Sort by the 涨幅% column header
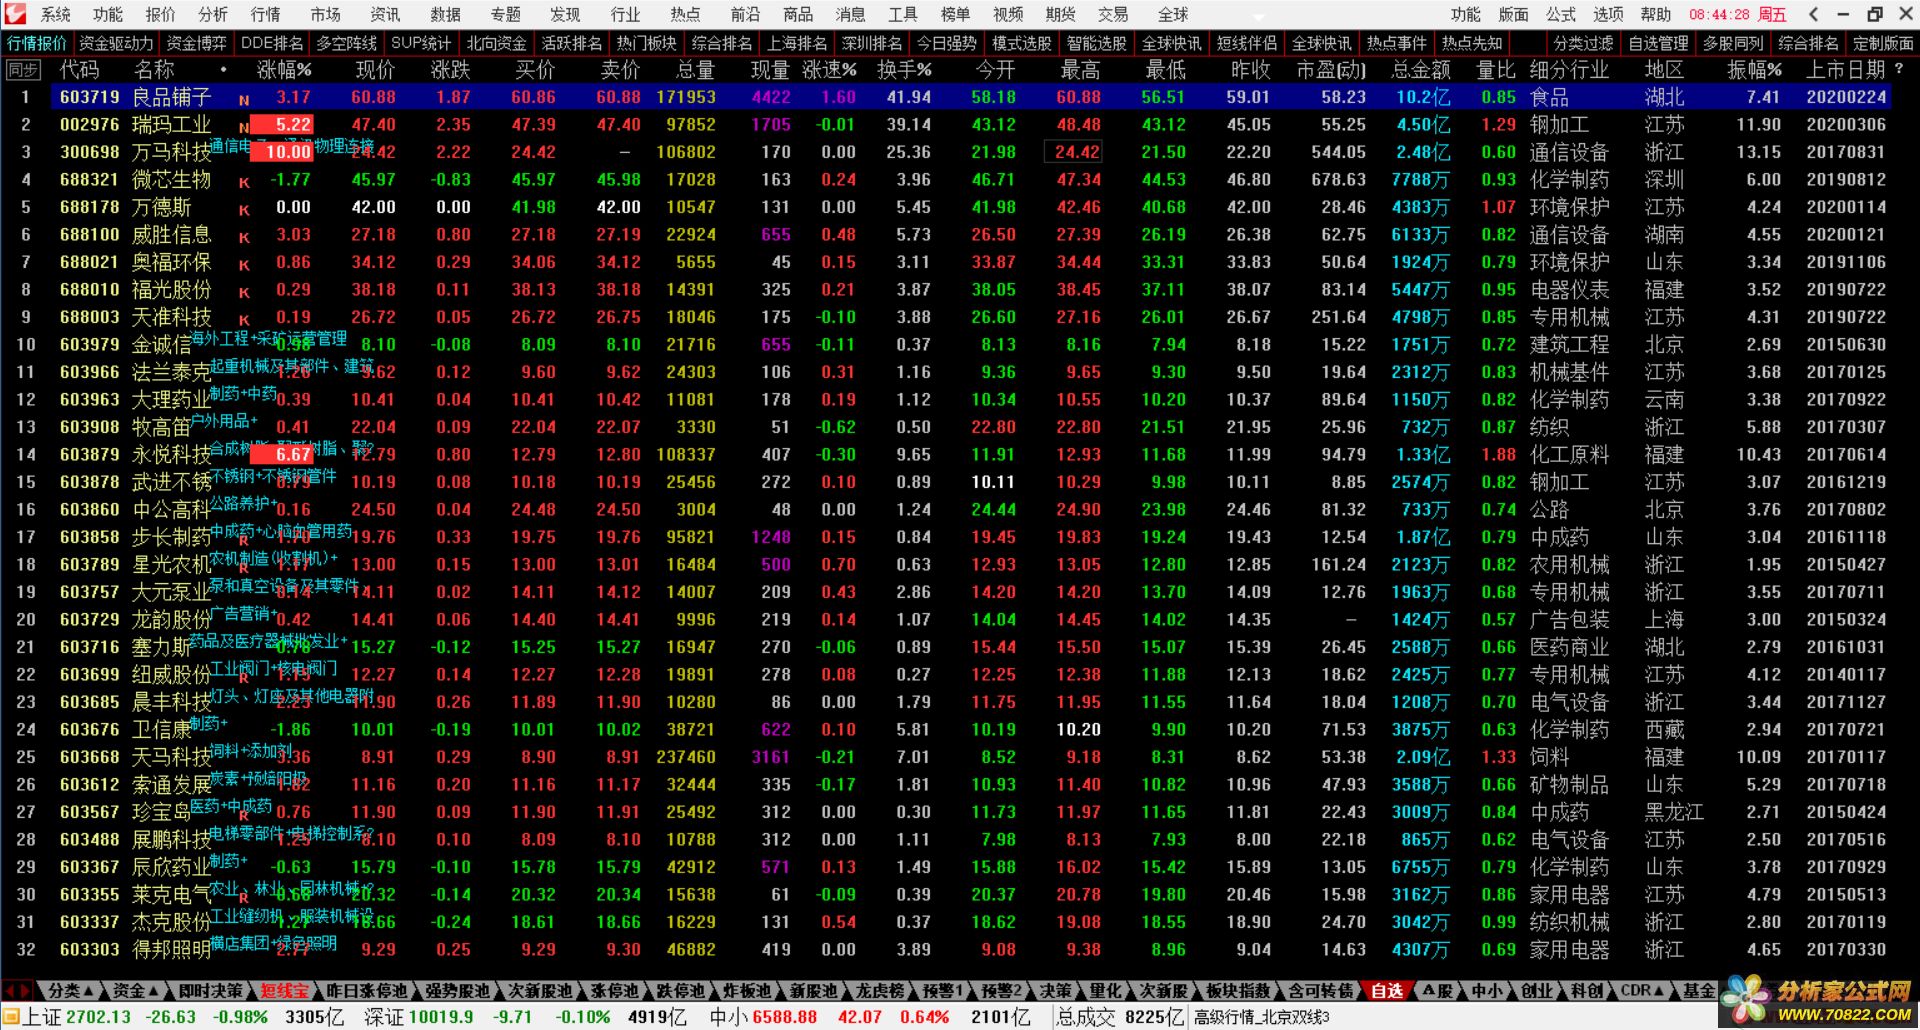Screen dimensions: 1920x1030 (284, 70)
